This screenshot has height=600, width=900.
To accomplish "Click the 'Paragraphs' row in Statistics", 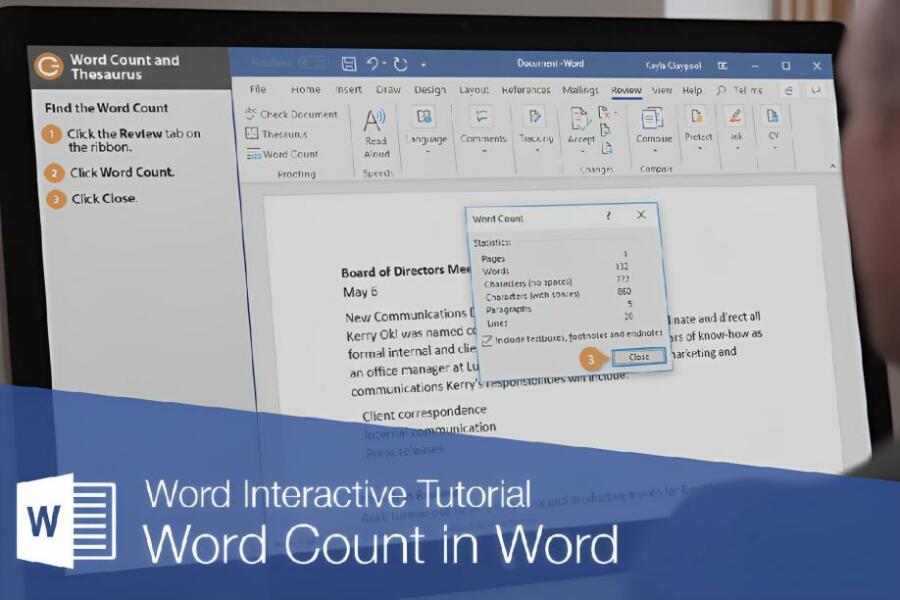I will [558, 307].
